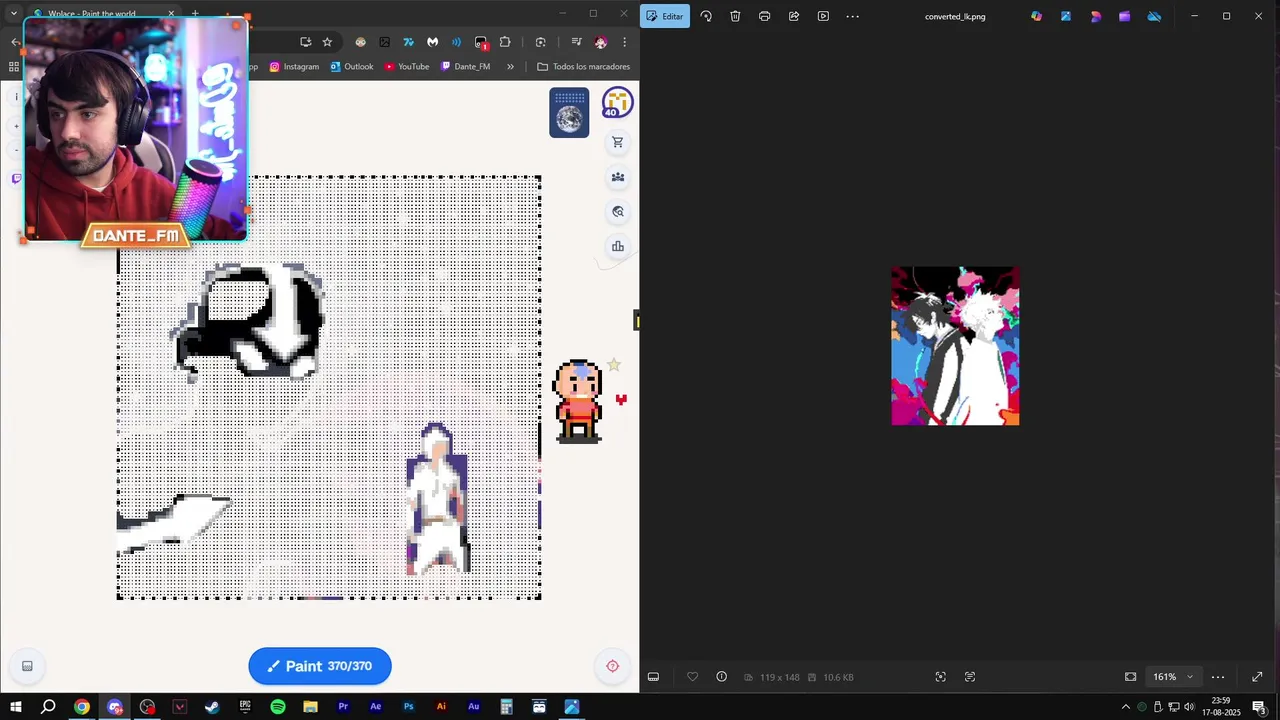The height and width of the screenshot is (720, 1280).
Task: Click install app icon in Chrome address bar
Action: (305, 42)
